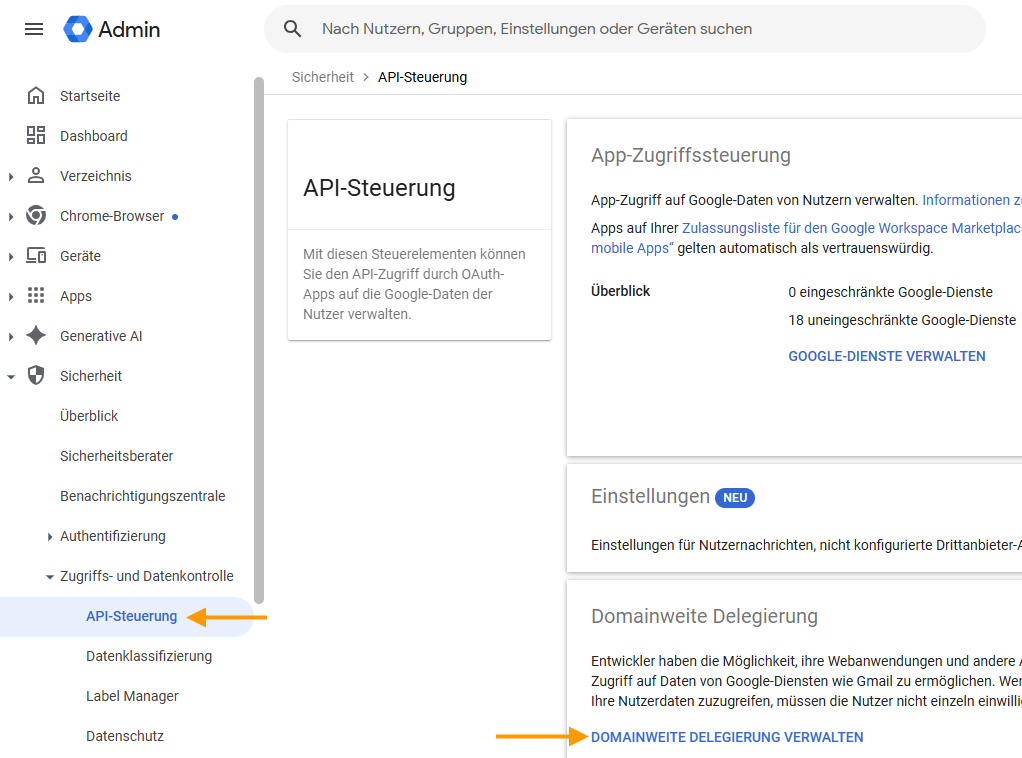Click GOOGLE-DIENSTE VERWALTEN link
This screenshot has height=758, width=1022.
886,357
